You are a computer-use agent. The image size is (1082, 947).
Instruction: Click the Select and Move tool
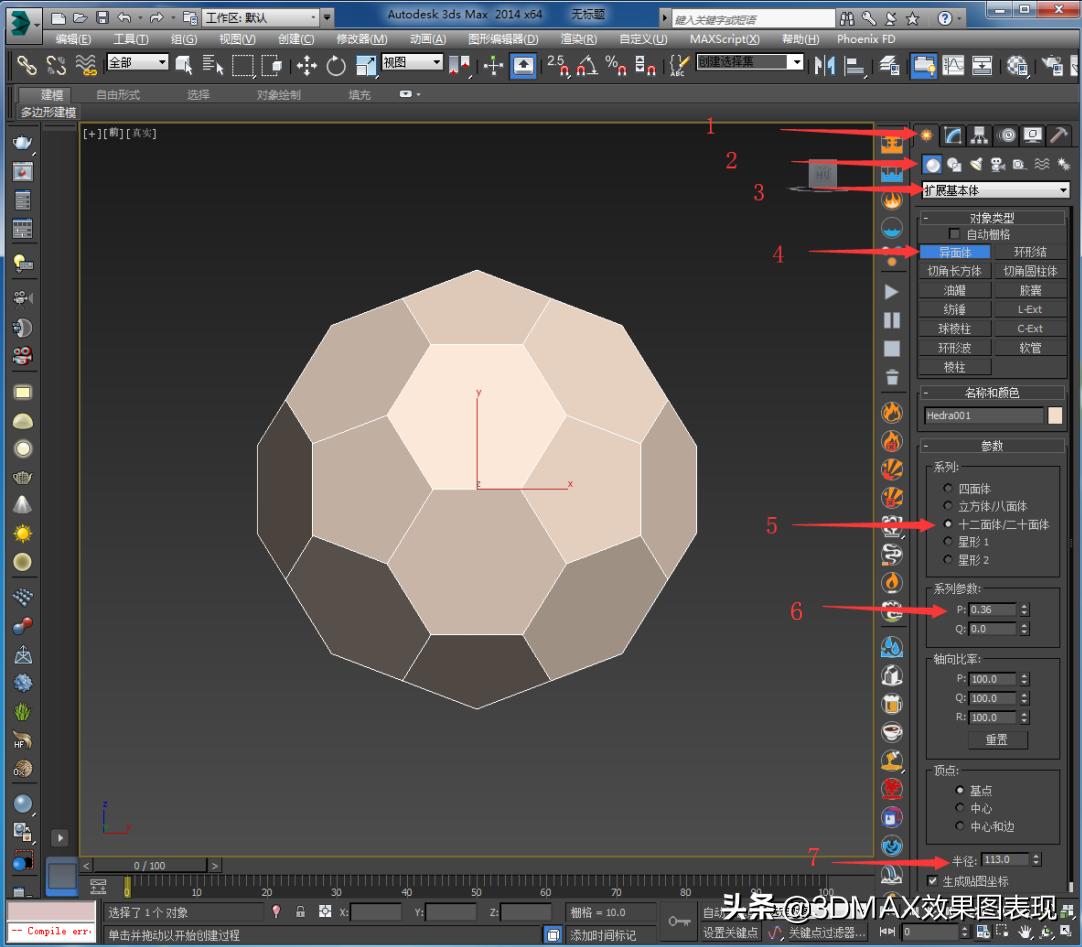[306, 65]
